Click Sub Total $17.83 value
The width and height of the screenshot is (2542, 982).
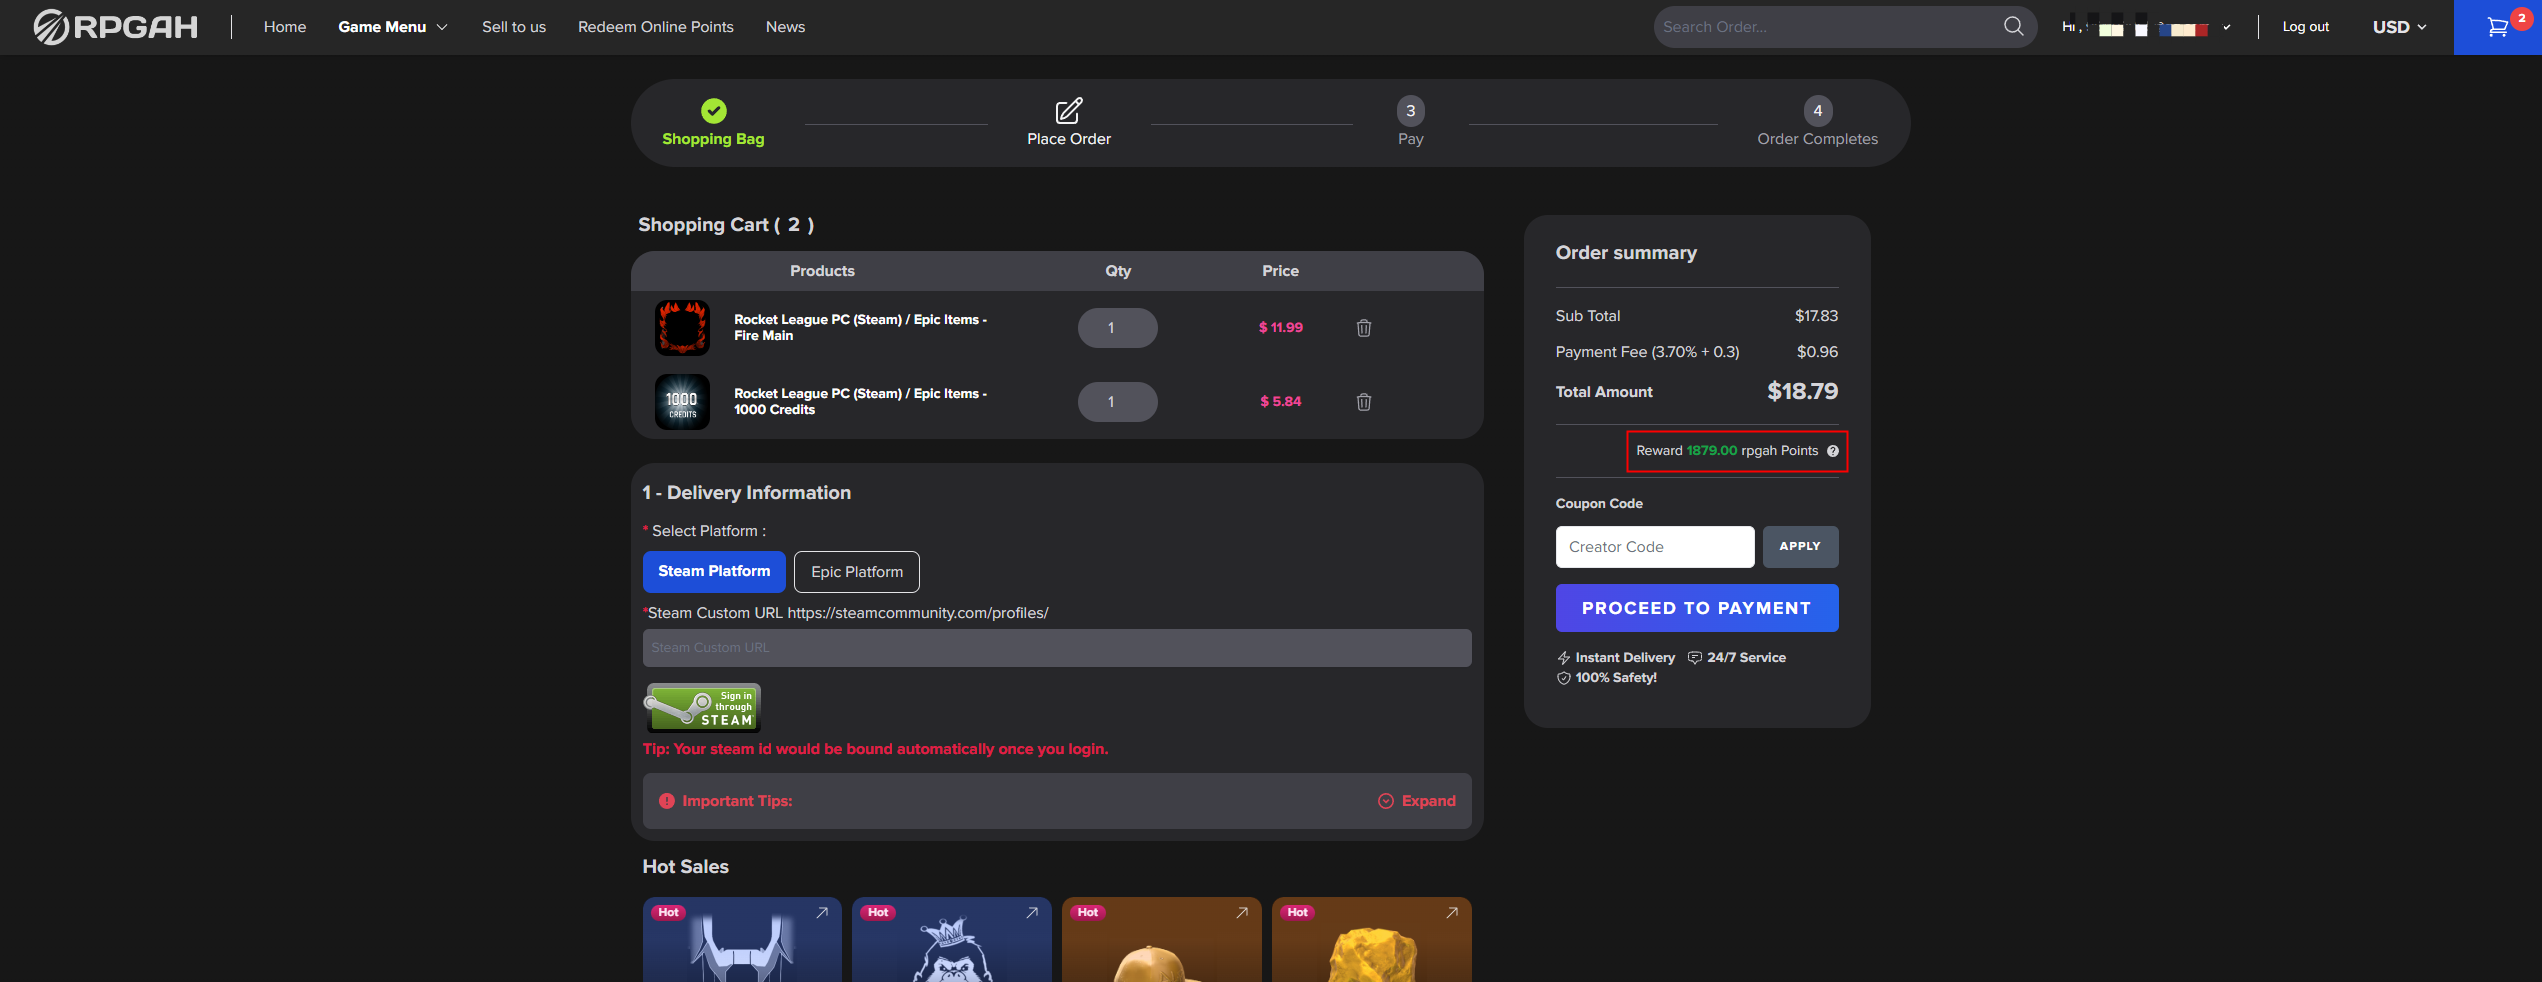pos(1816,316)
